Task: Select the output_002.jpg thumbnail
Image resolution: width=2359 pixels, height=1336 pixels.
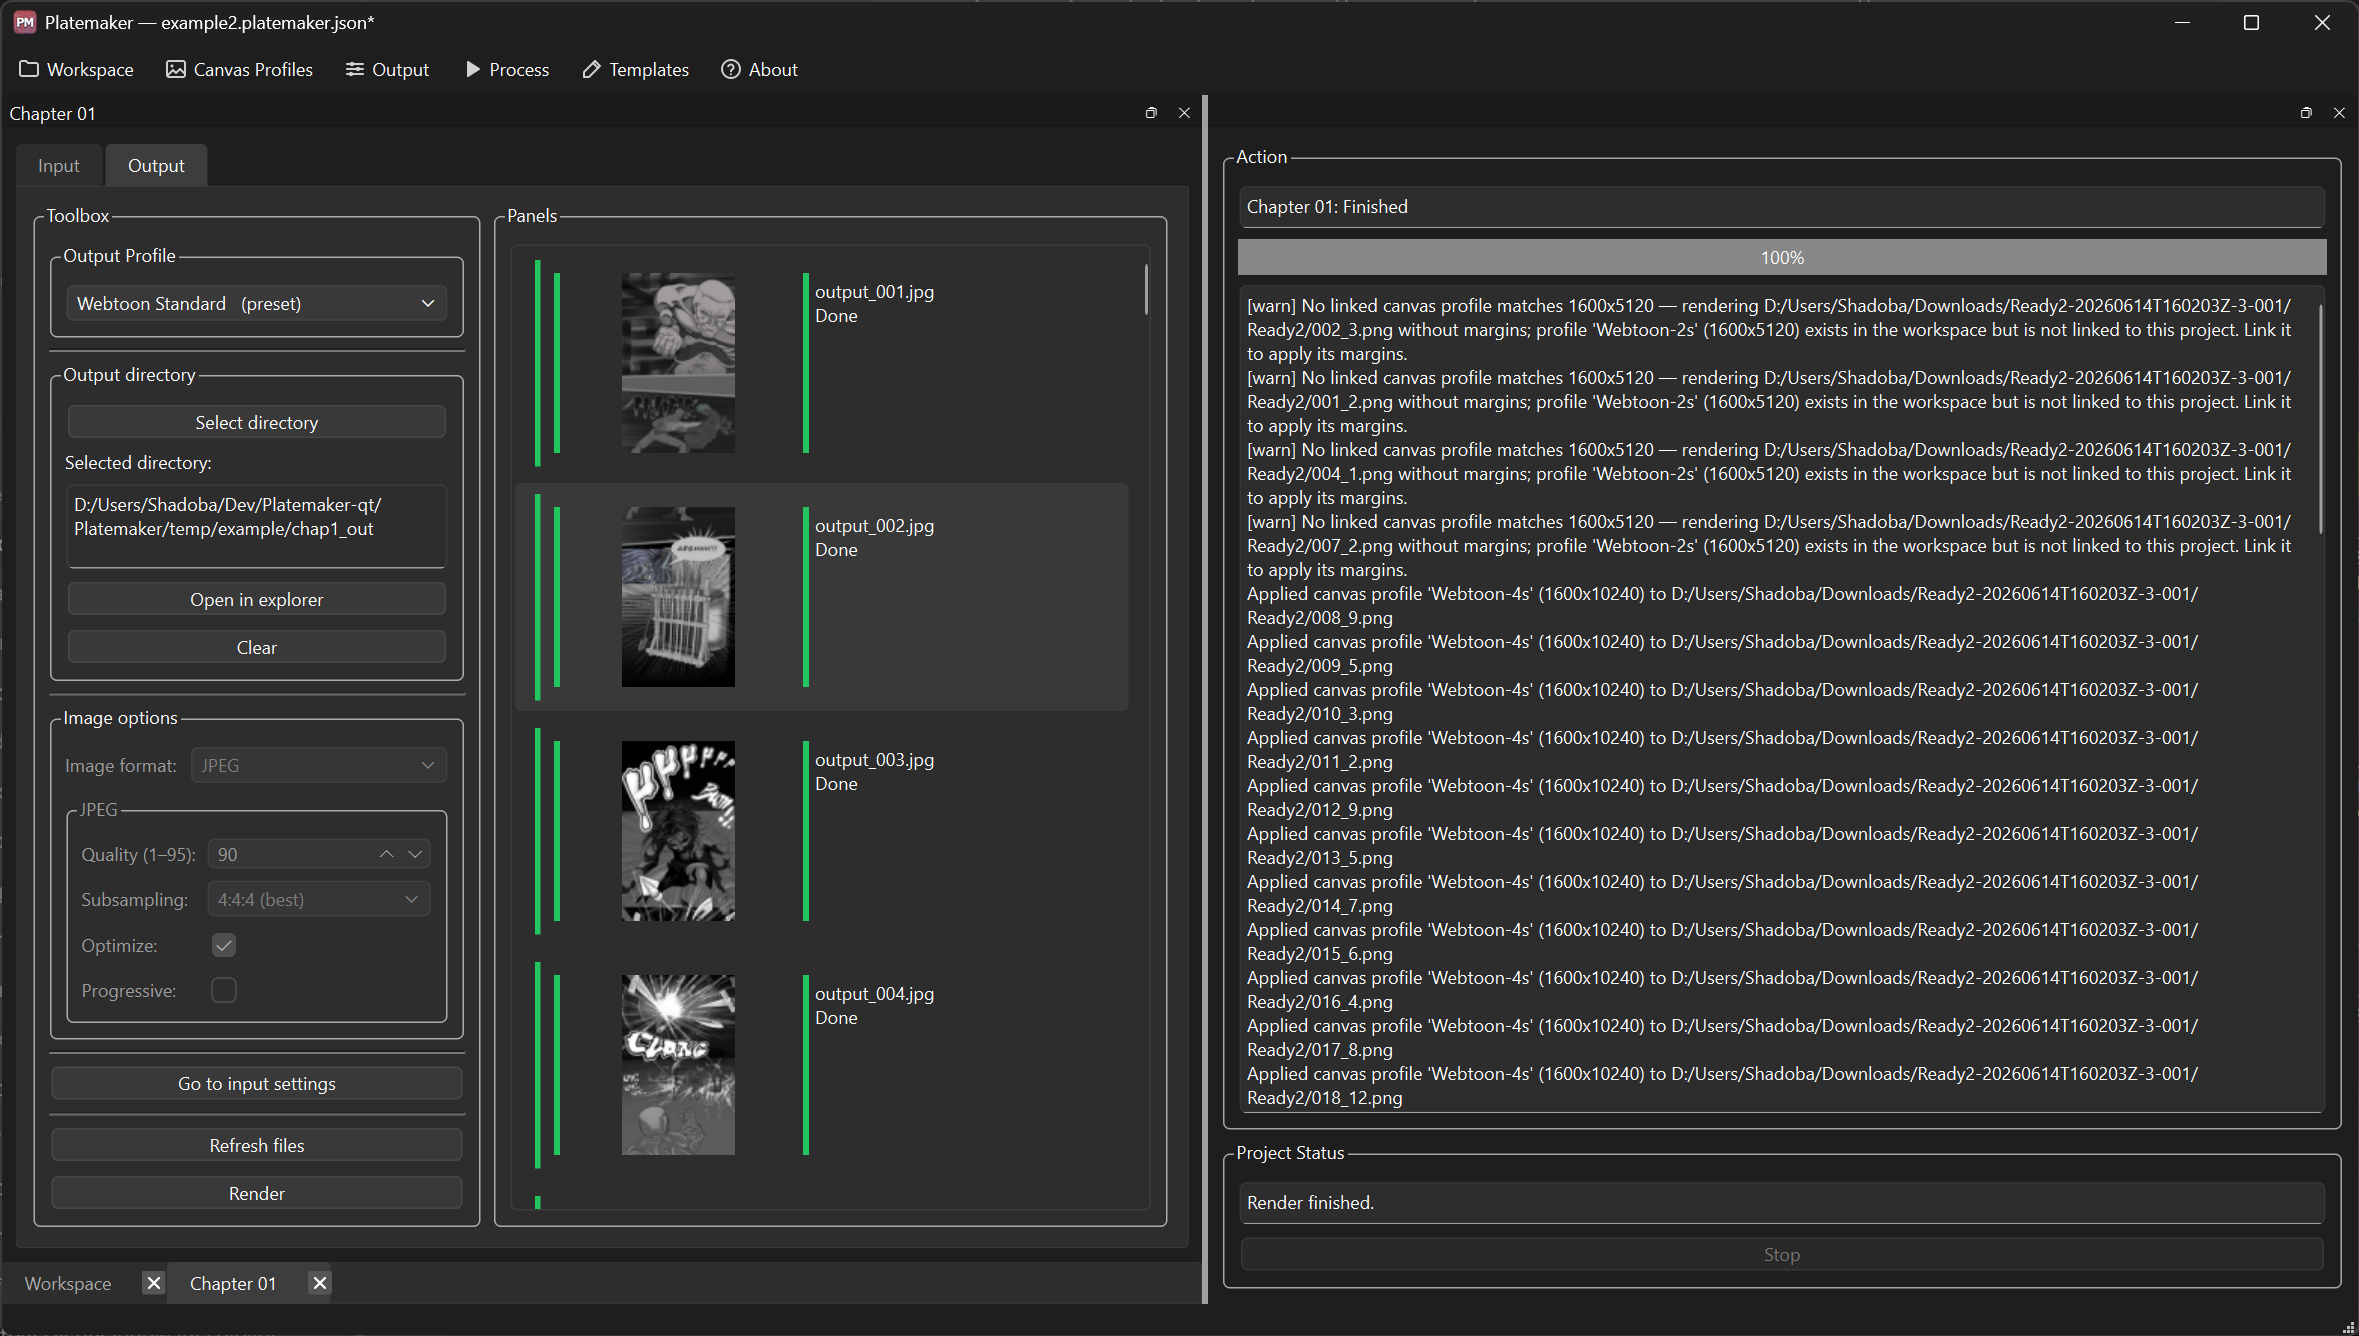Action: click(678, 597)
